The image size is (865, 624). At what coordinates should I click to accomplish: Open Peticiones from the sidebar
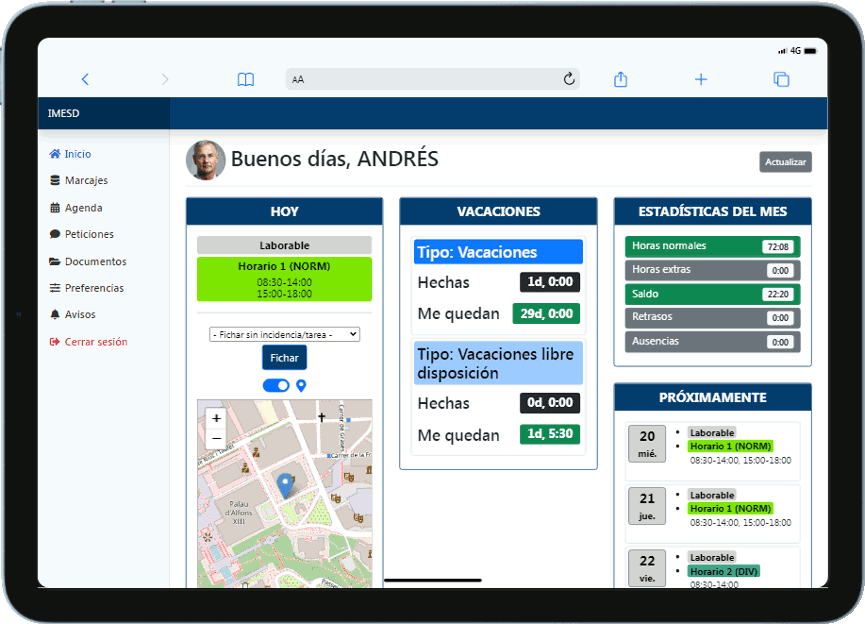click(x=89, y=234)
